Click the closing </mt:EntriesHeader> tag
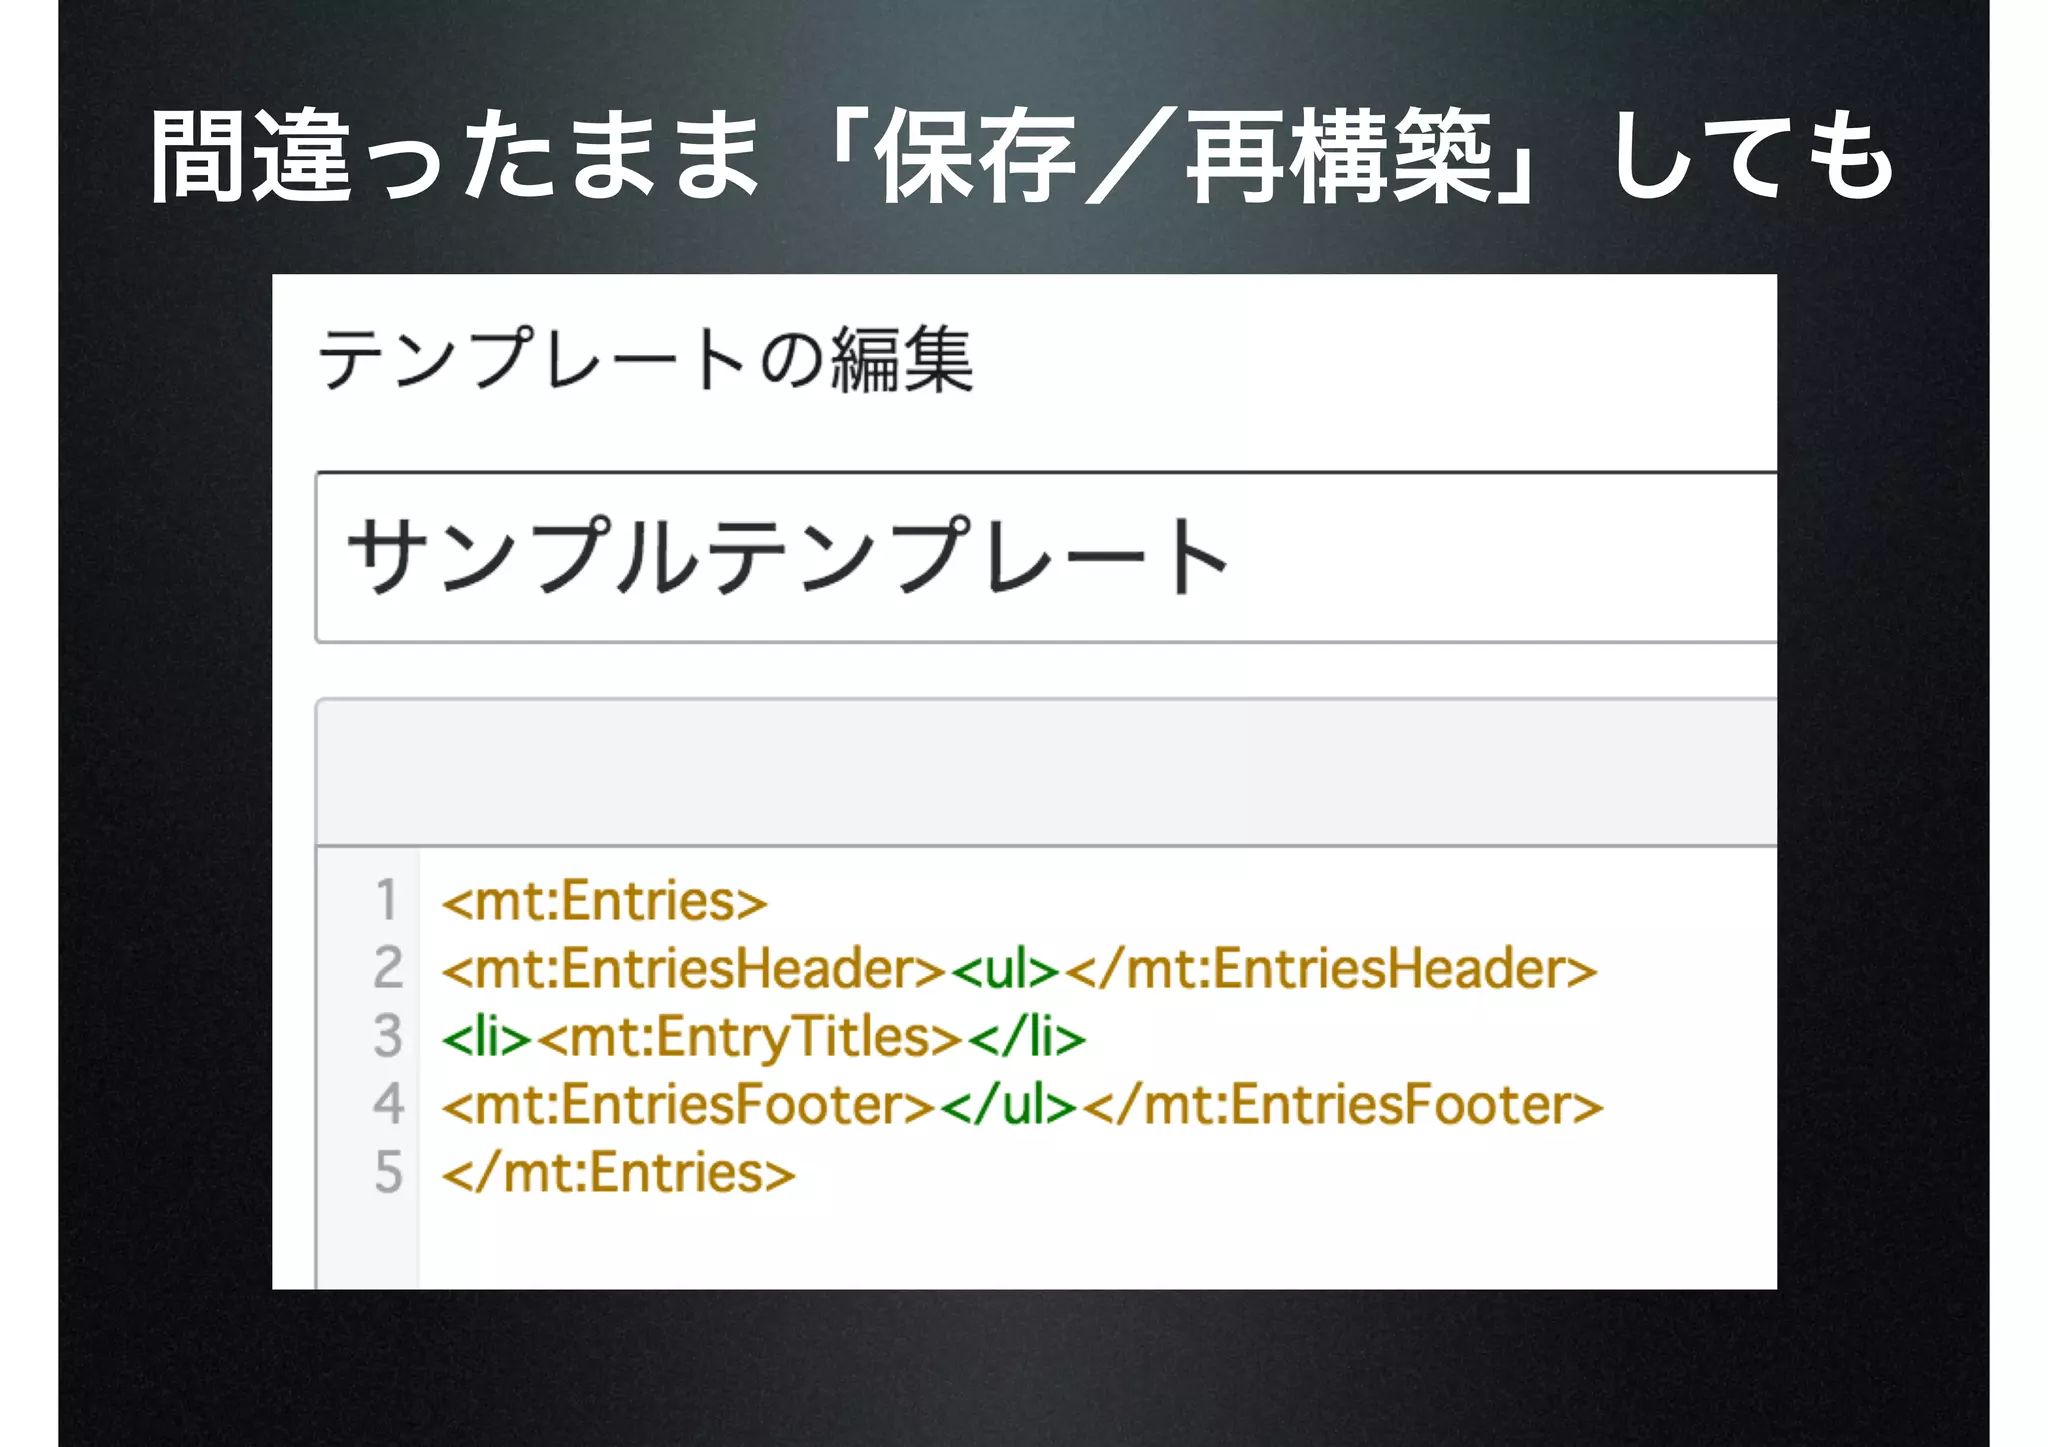Screen dimensions: 2048x1447 point(1330,968)
